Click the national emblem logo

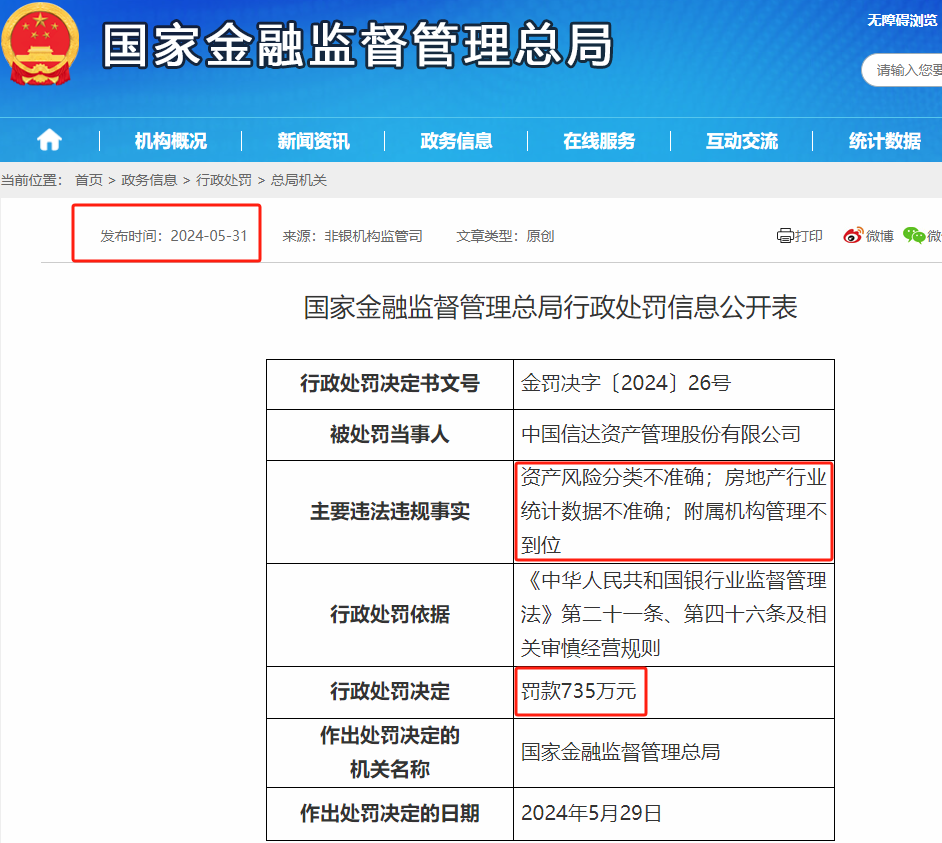click(x=40, y=44)
